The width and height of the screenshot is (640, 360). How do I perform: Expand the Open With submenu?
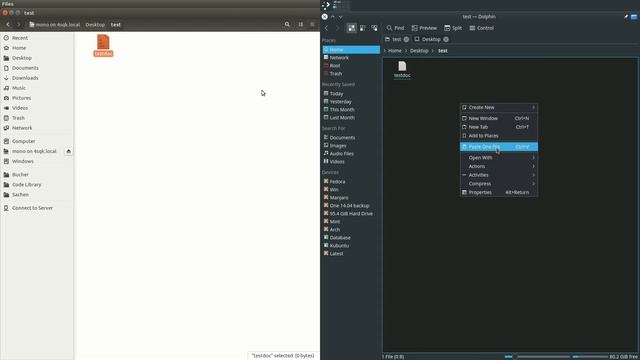click(x=498, y=158)
